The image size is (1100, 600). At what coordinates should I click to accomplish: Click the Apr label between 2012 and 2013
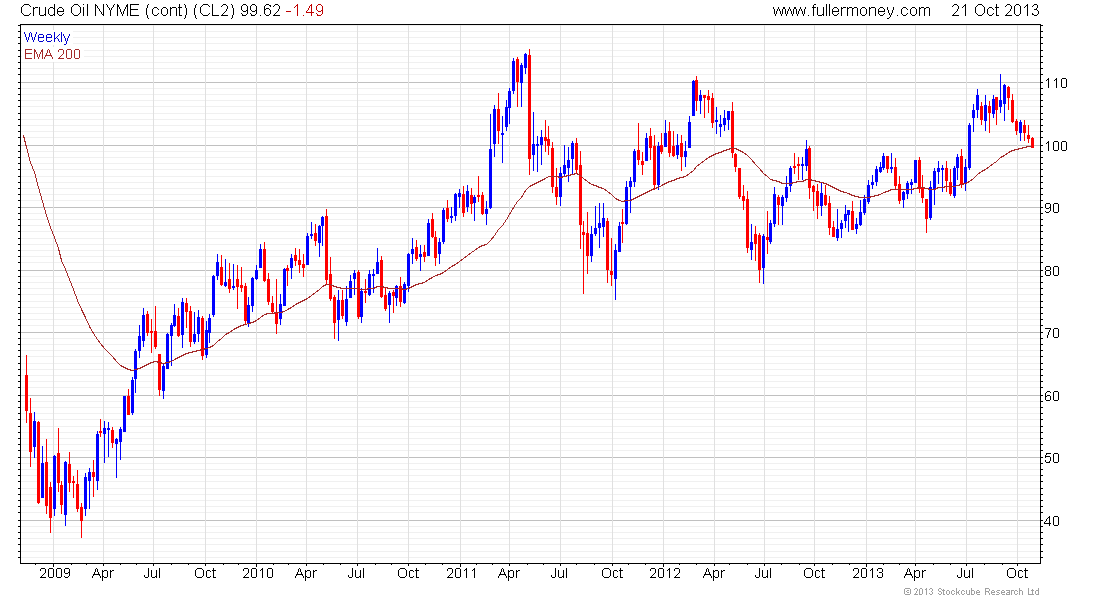click(x=713, y=573)
